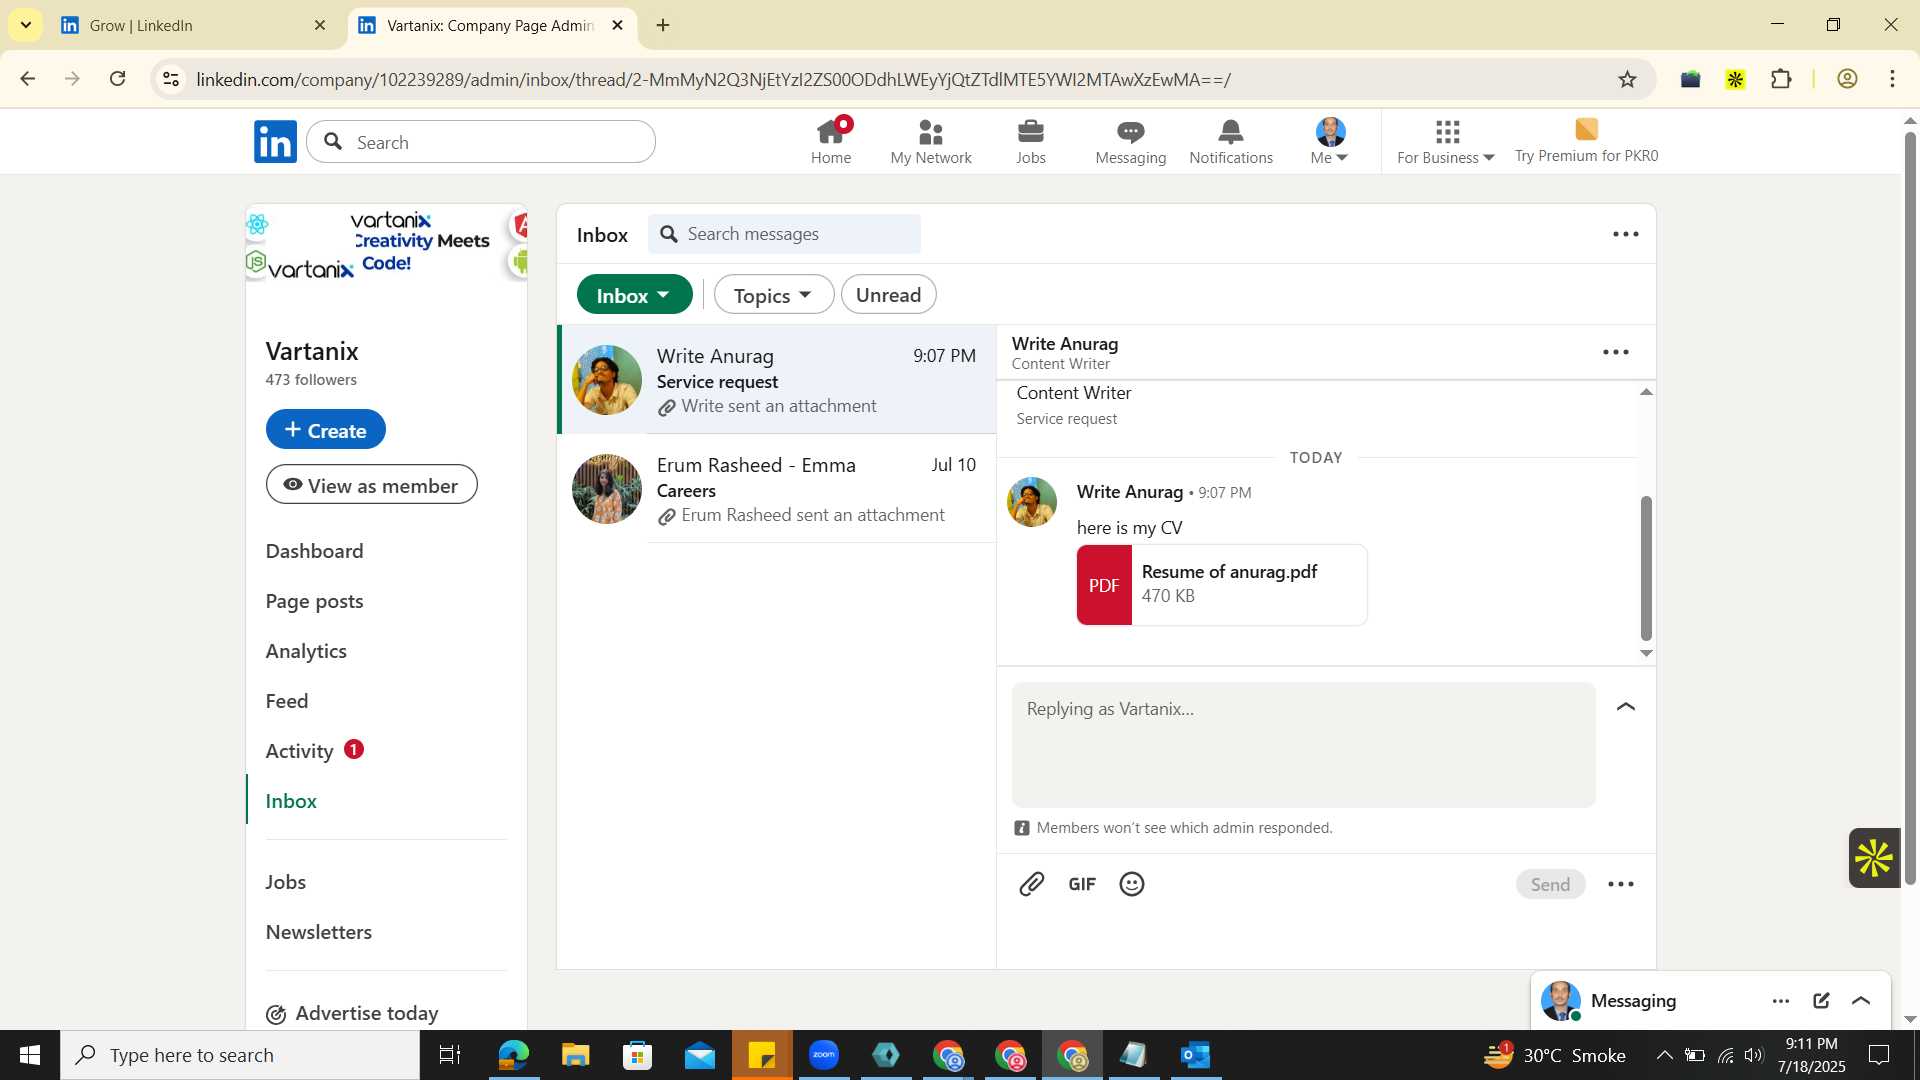The image size is (1920, 1080).
Task: Open send options three-dot menu
Action: click(1621, 884)
